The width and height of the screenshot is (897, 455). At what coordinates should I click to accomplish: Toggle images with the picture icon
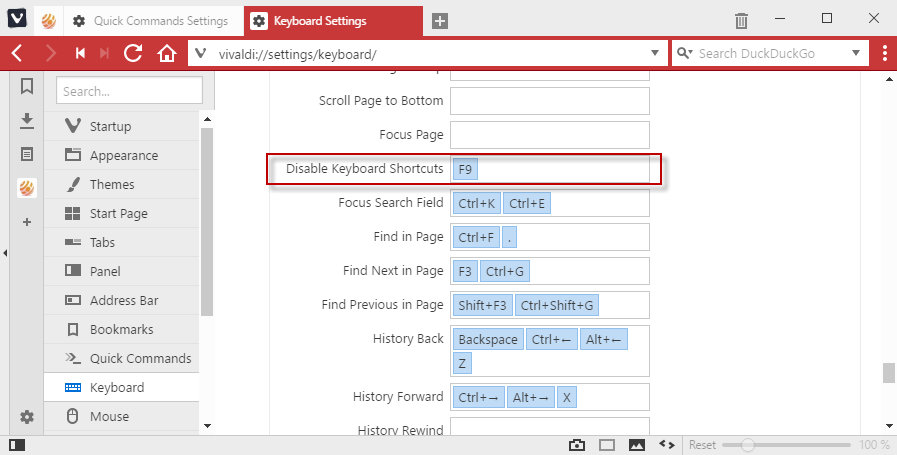[x=637, y=445]
